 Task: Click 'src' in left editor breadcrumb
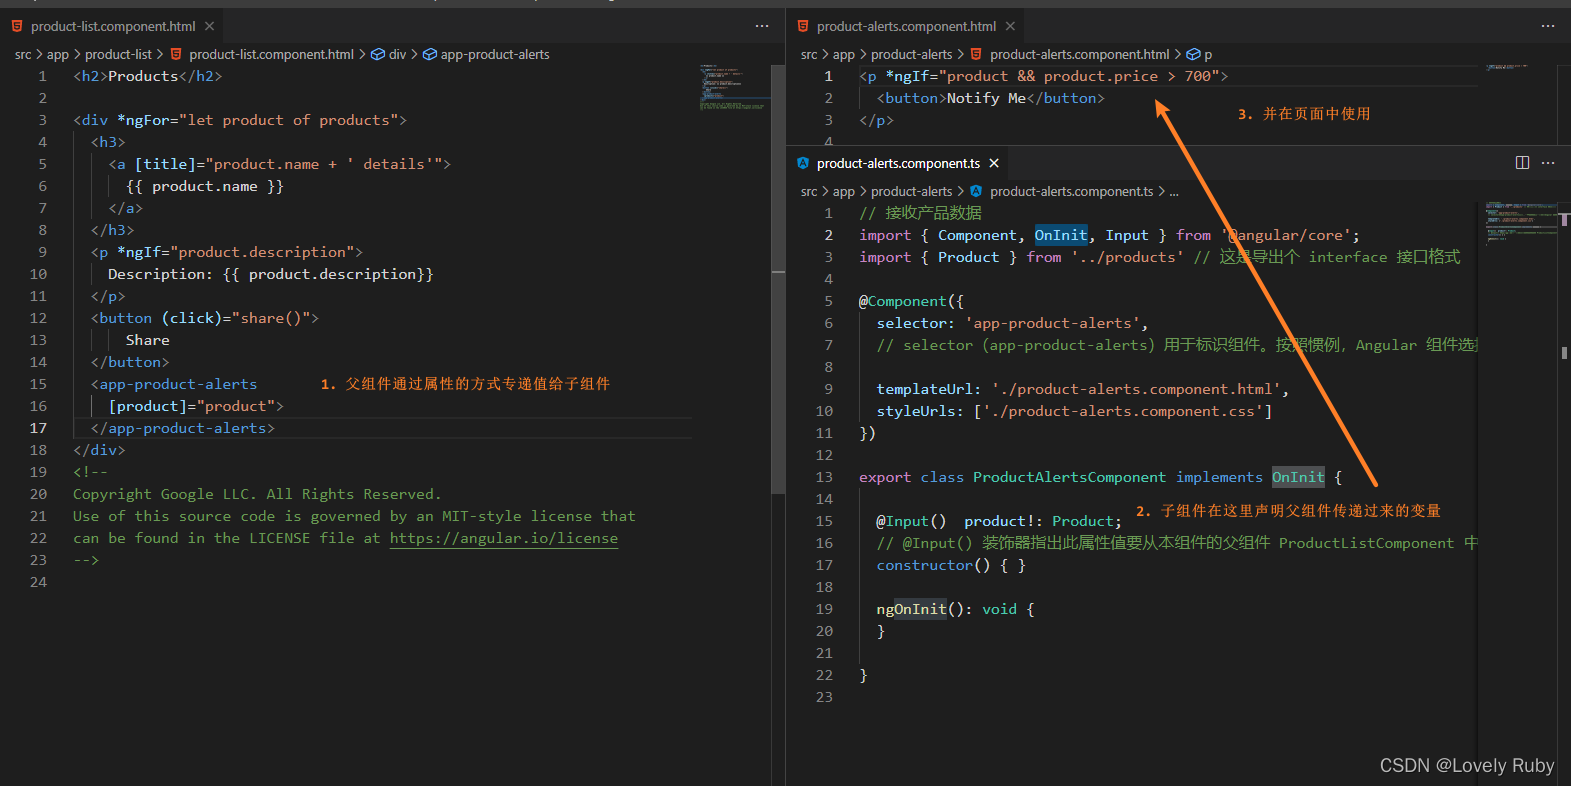pyautogui.click(x=23, y=54)
